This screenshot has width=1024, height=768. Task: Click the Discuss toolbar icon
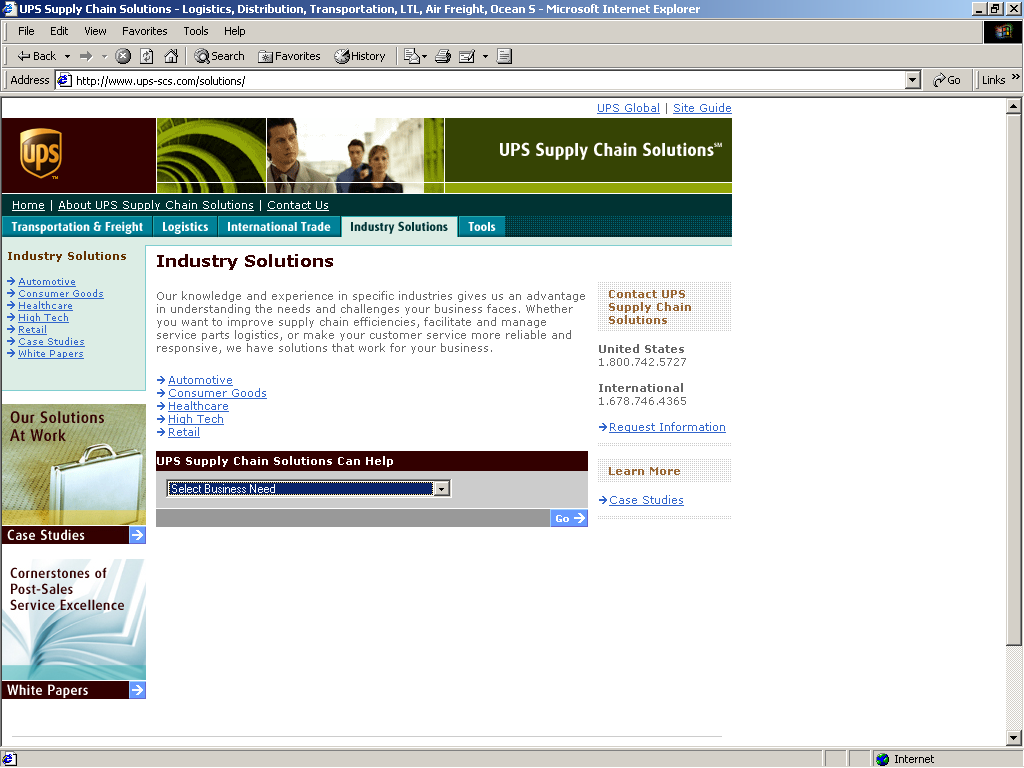pos(504,56)
